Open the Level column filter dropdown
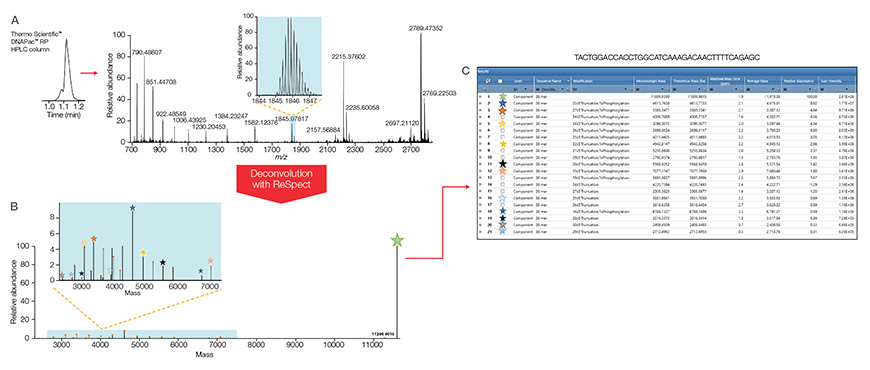 (x=525, y=89)
